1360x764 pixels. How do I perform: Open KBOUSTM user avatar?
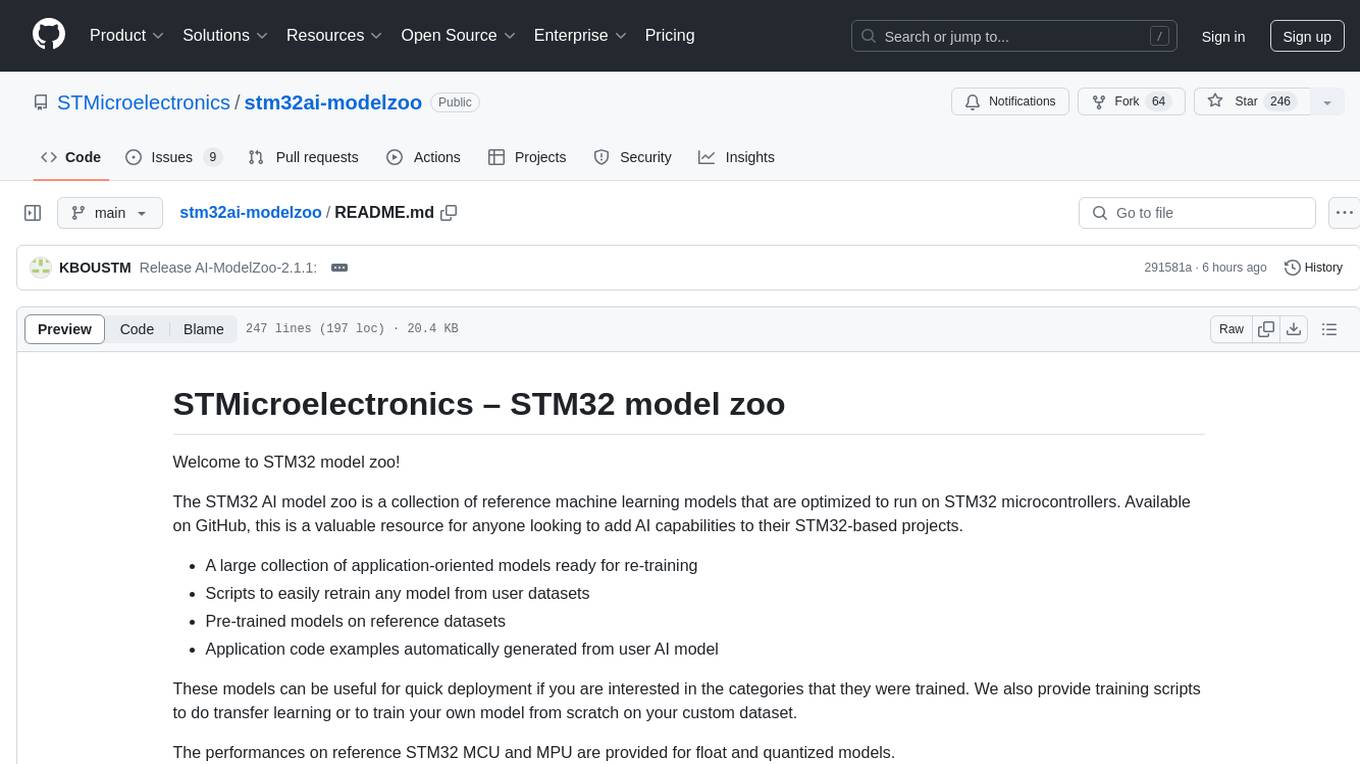pos(41,267)
